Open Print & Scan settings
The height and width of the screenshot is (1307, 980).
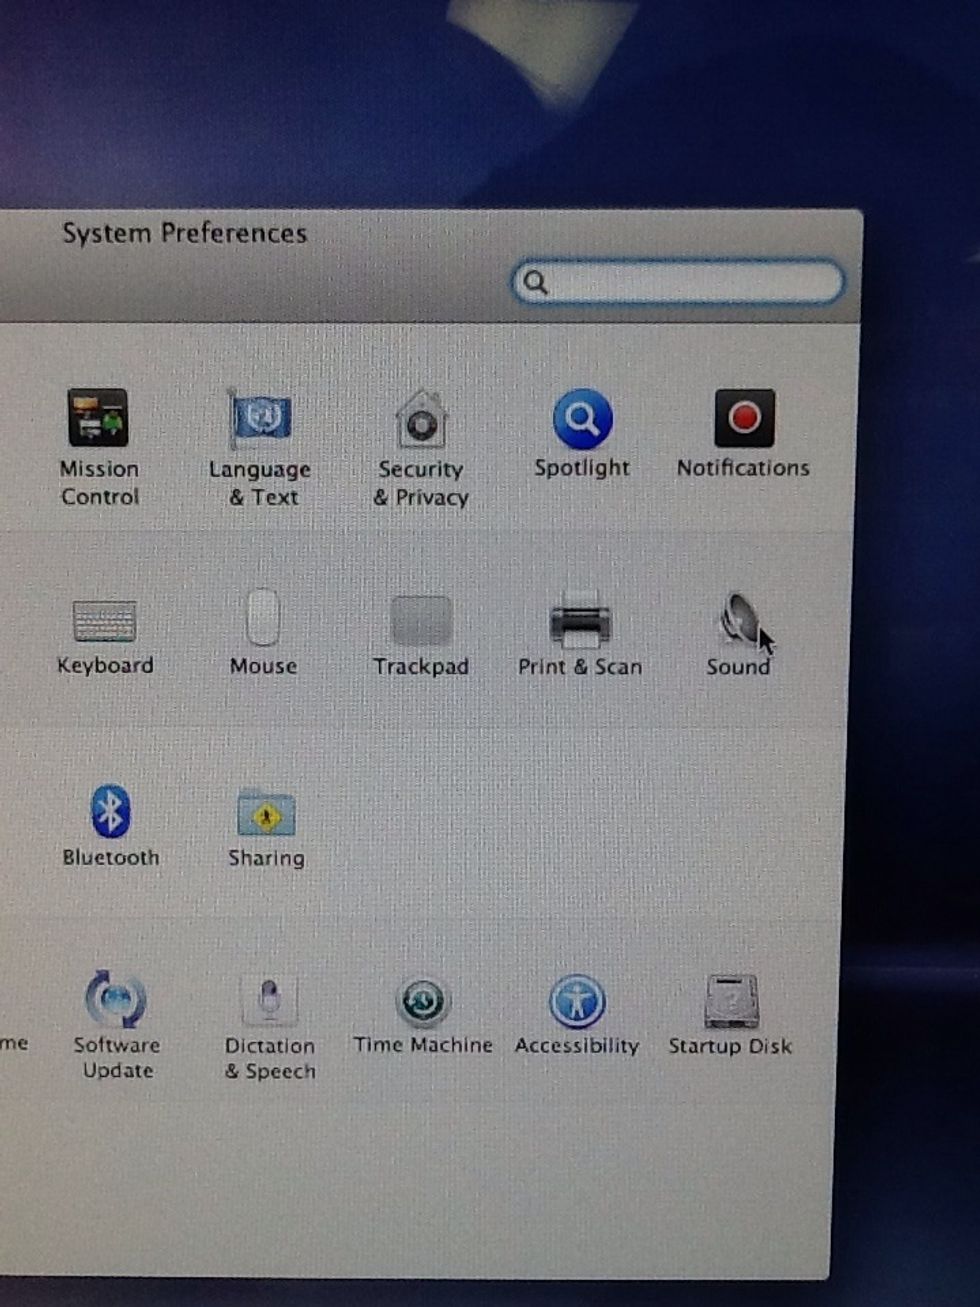[x=580, y=622]
